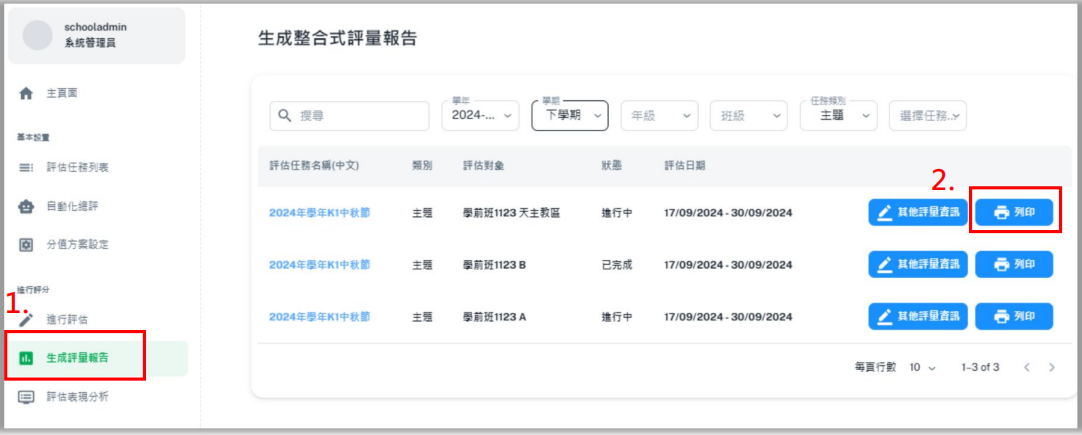Expand the 下學期 semester dropdown

click(x=570, y=116)
